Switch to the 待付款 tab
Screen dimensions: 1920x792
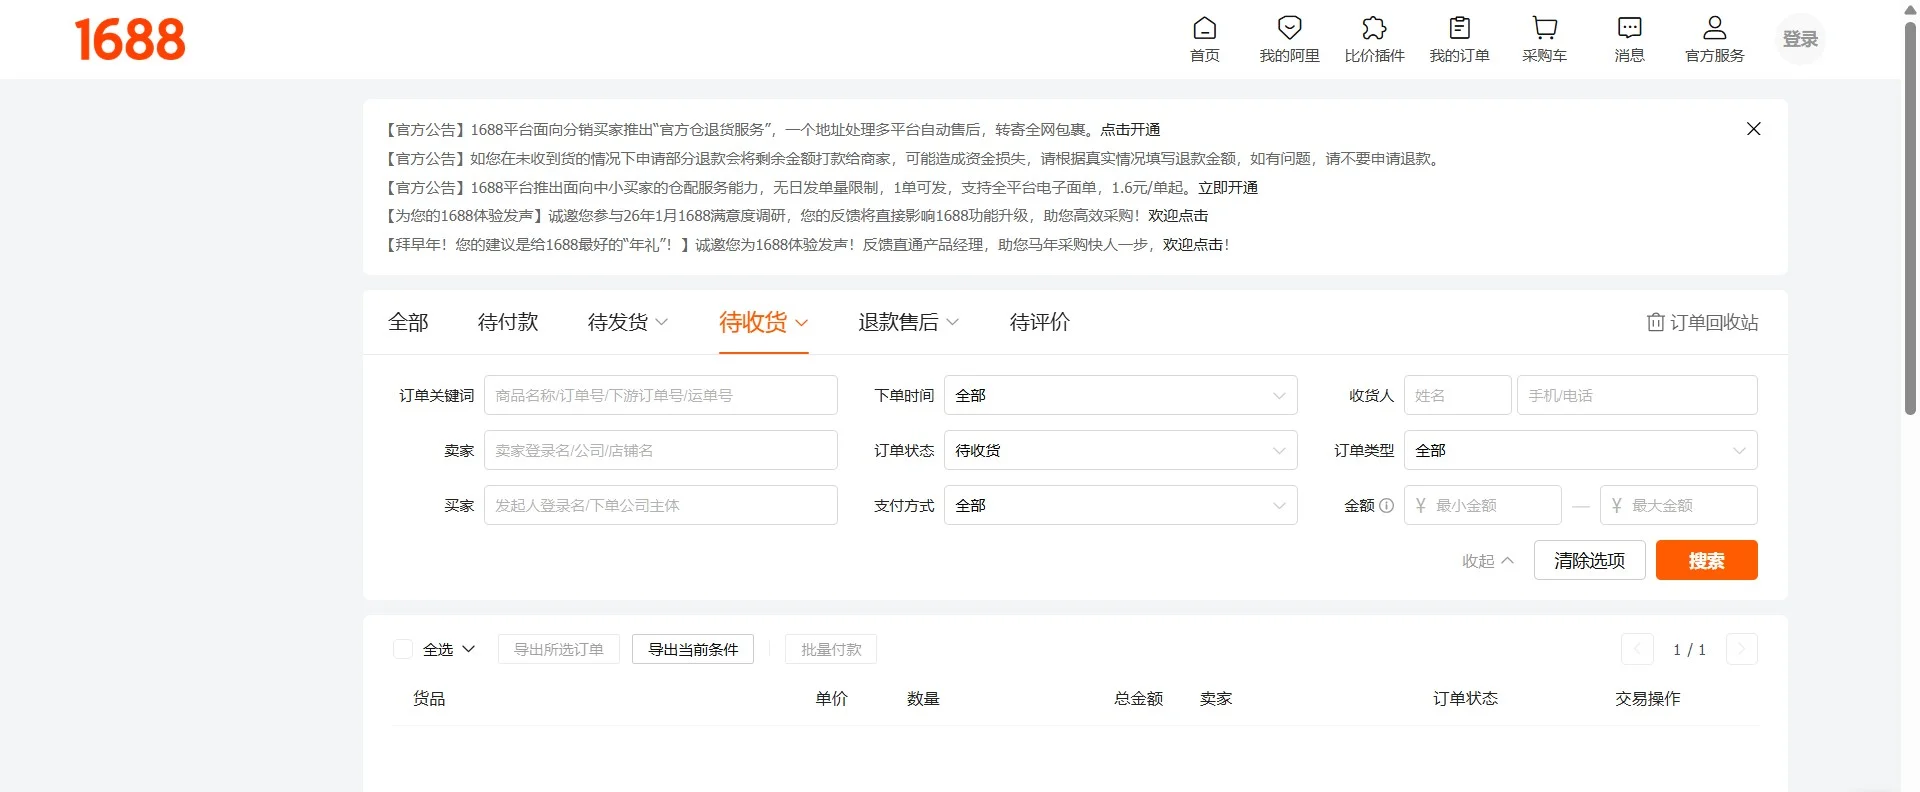(508, 322)
